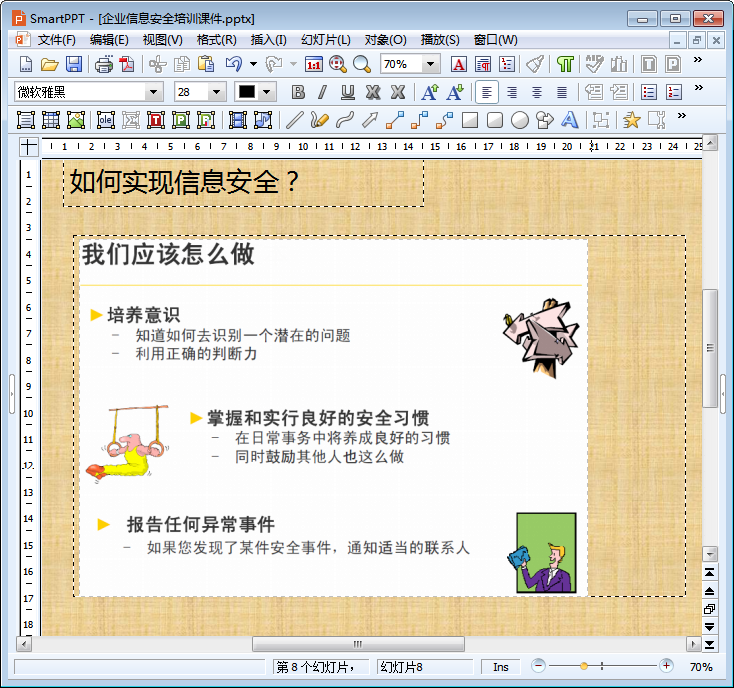Screen dimensions: 734x688
Task: Toggle justified text alignment
Action: [x=562, y=92]
